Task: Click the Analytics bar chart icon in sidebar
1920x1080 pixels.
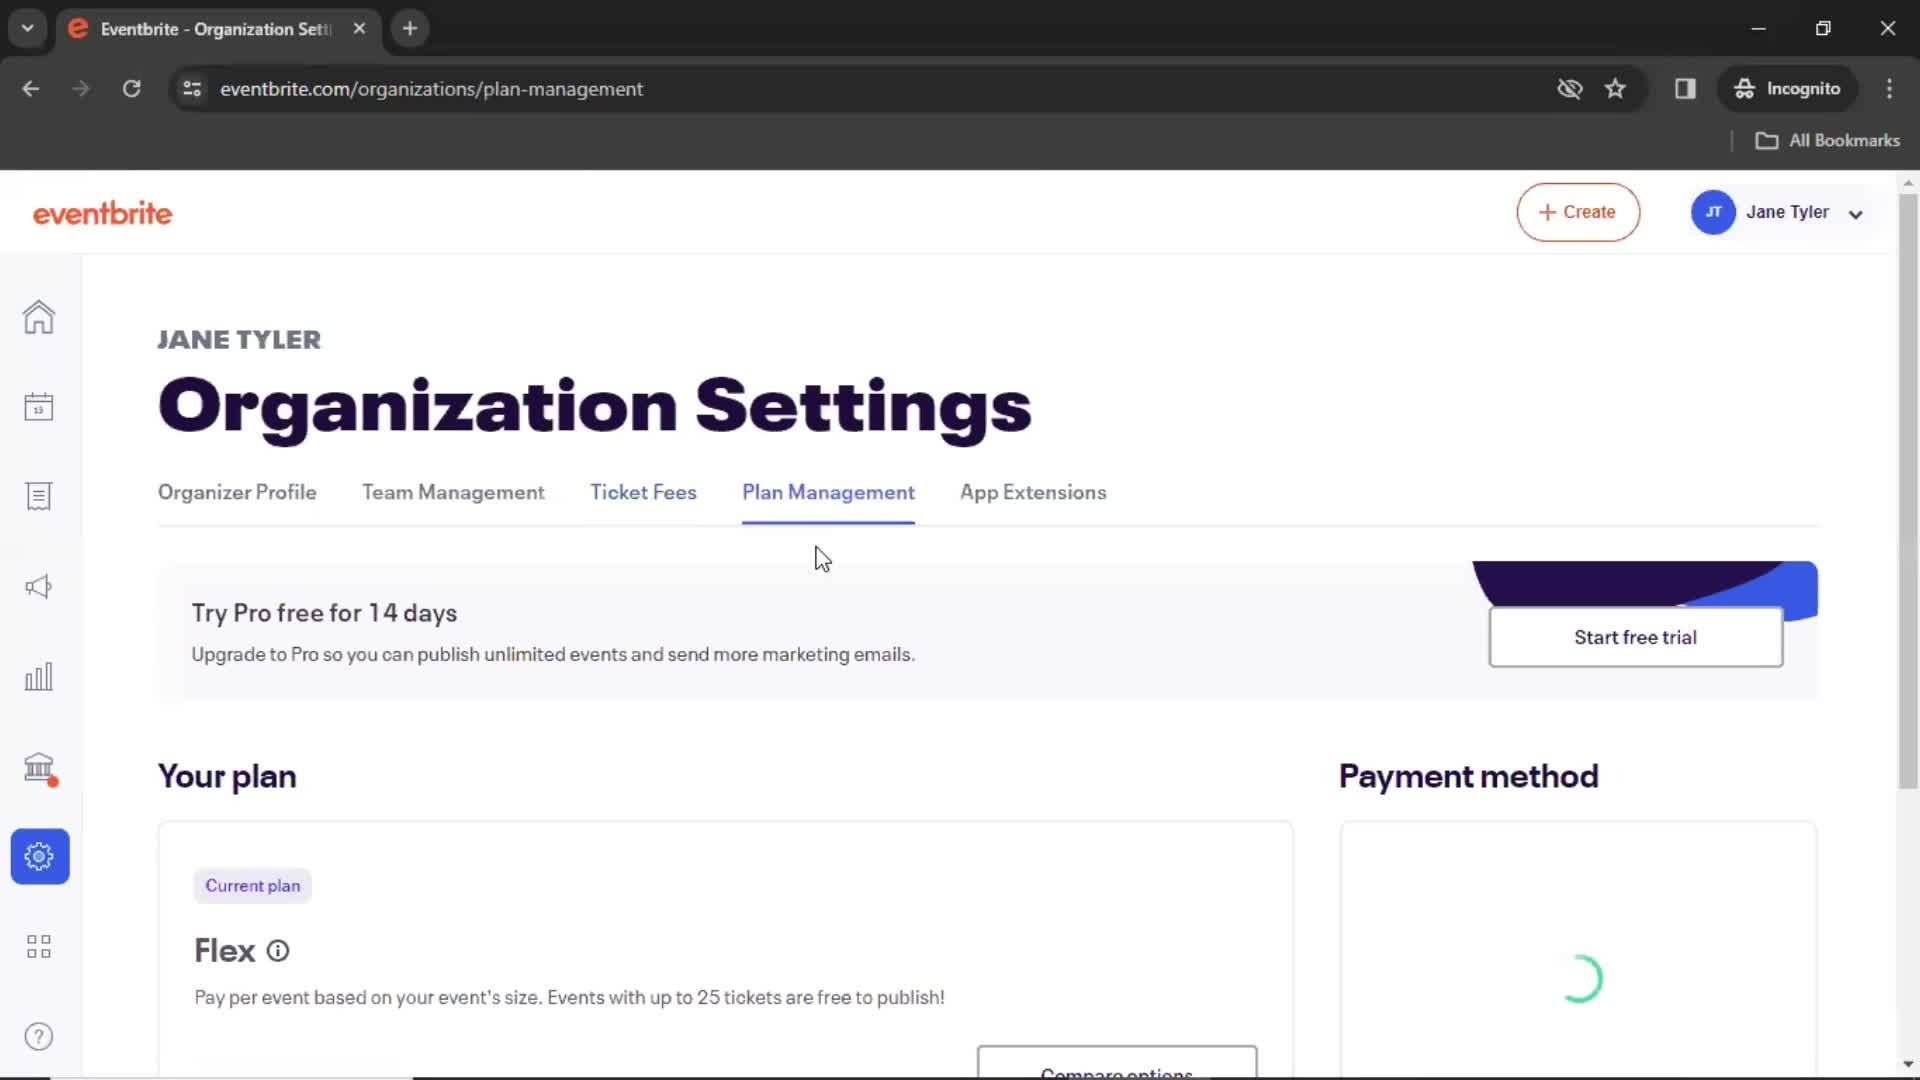Action: (x=38, y=676)
